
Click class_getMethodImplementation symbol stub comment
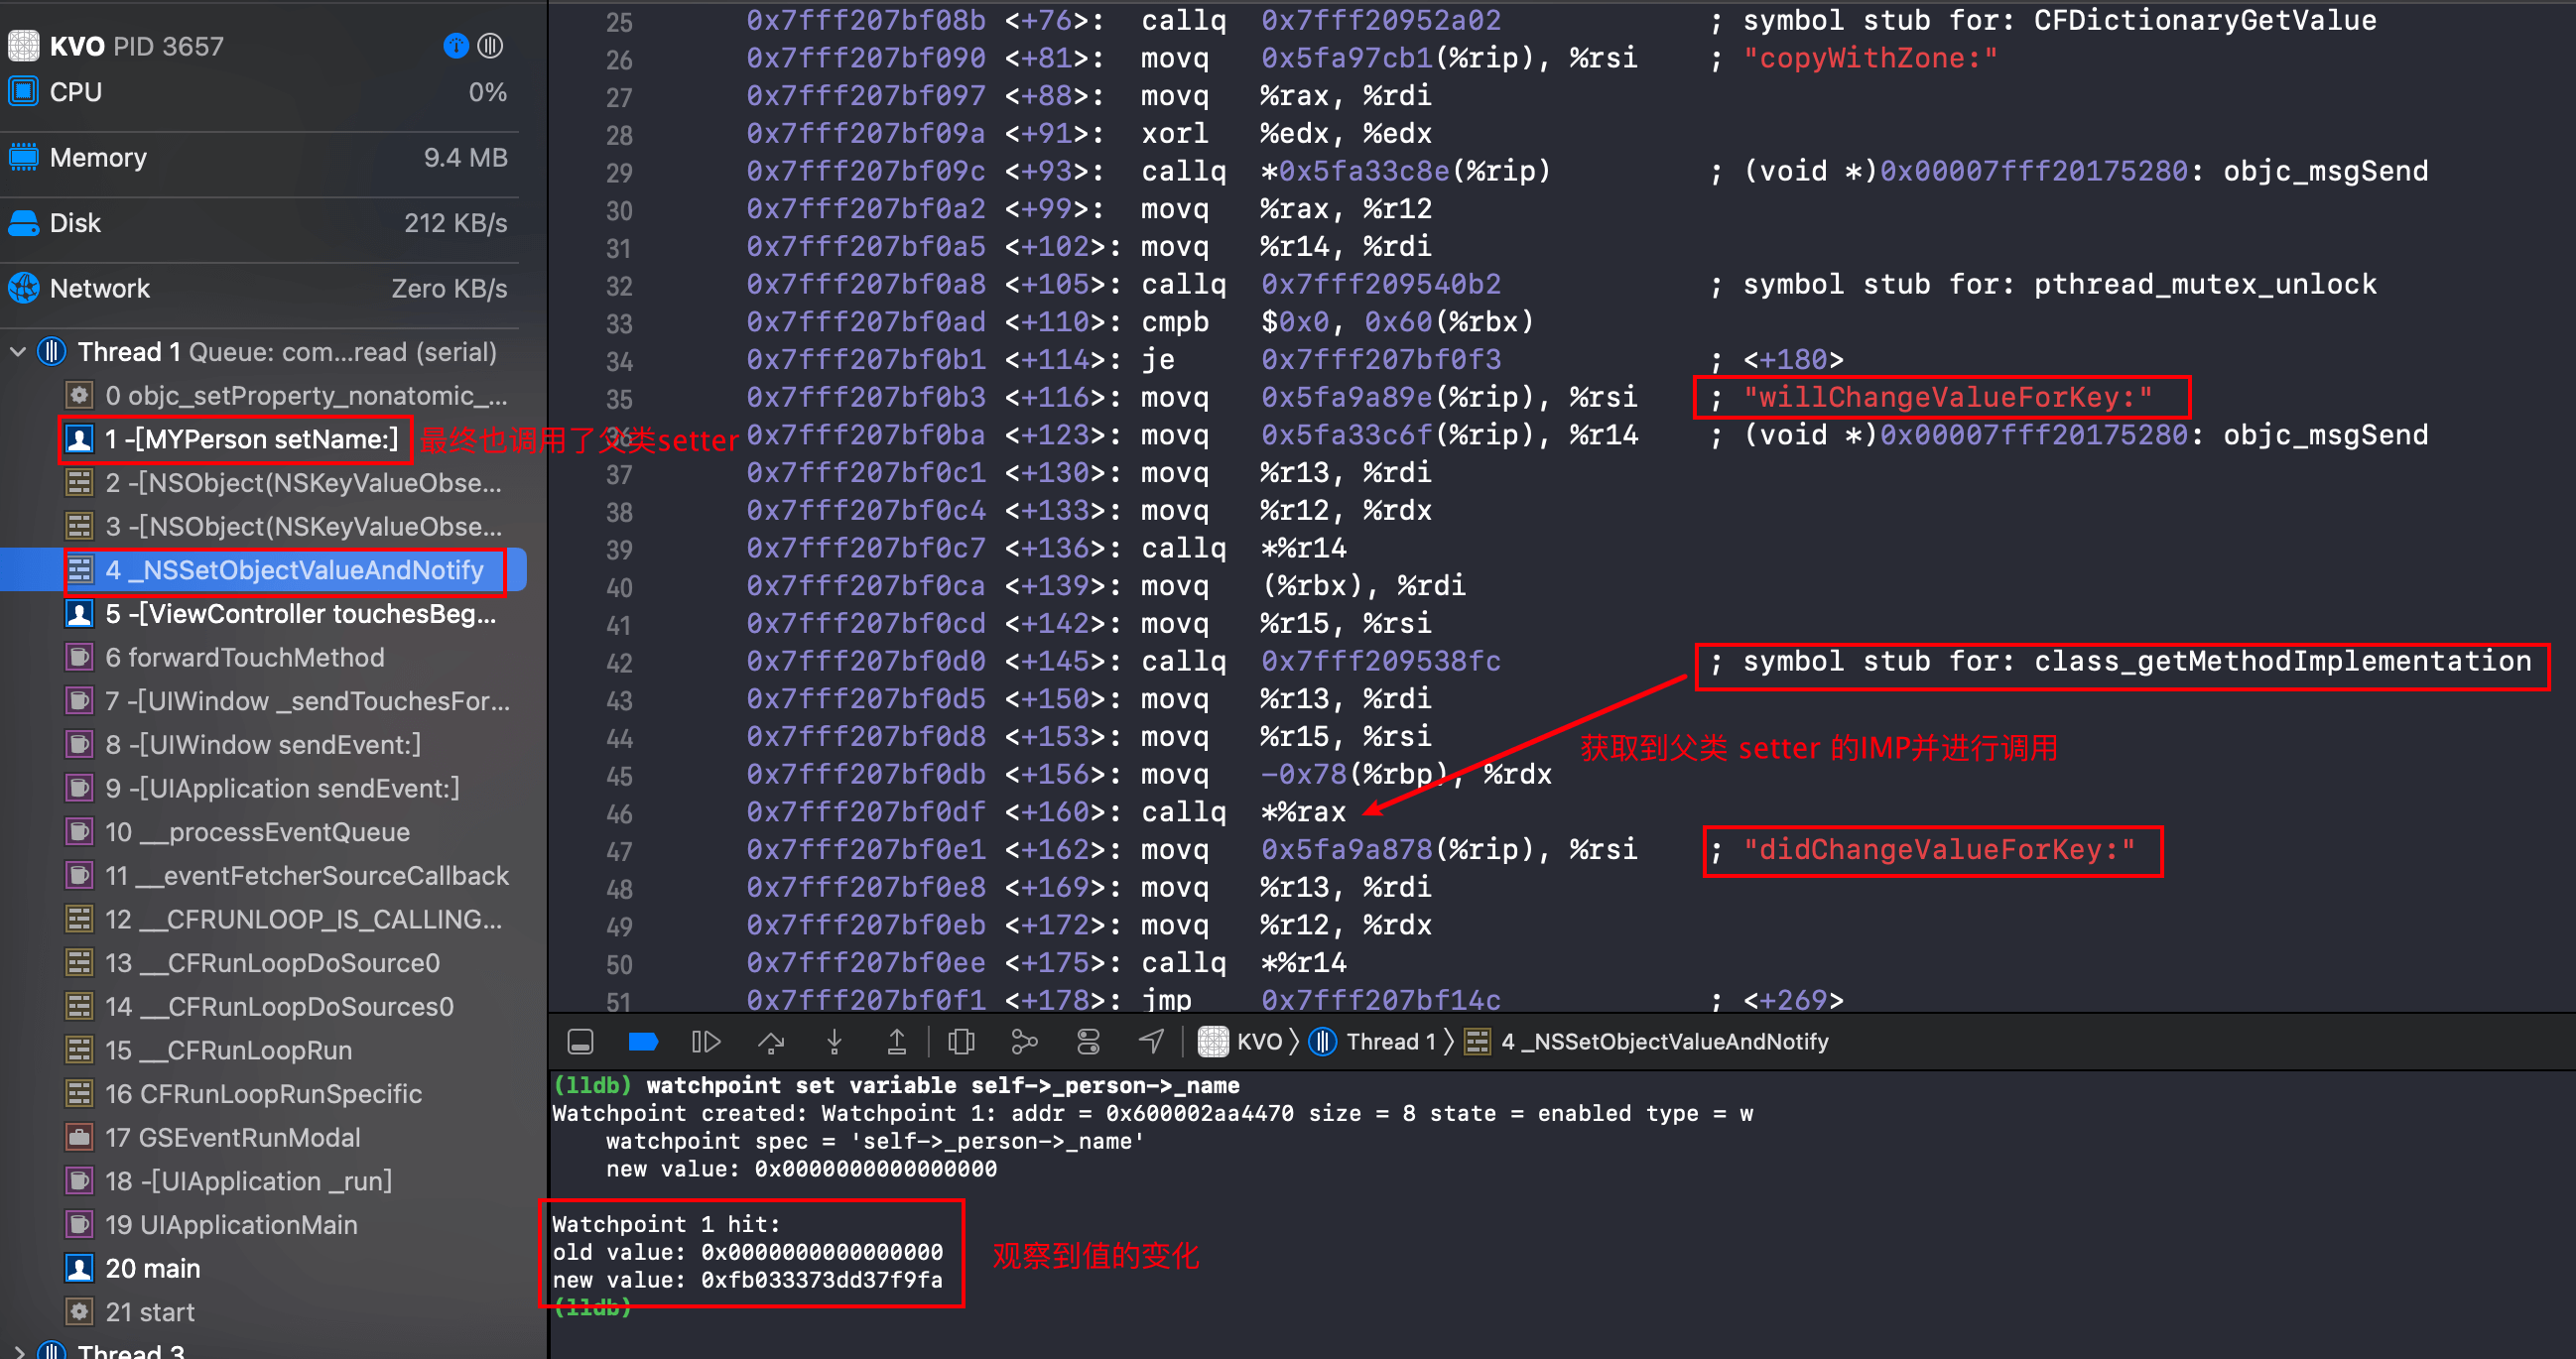[x=2121, y=662]
